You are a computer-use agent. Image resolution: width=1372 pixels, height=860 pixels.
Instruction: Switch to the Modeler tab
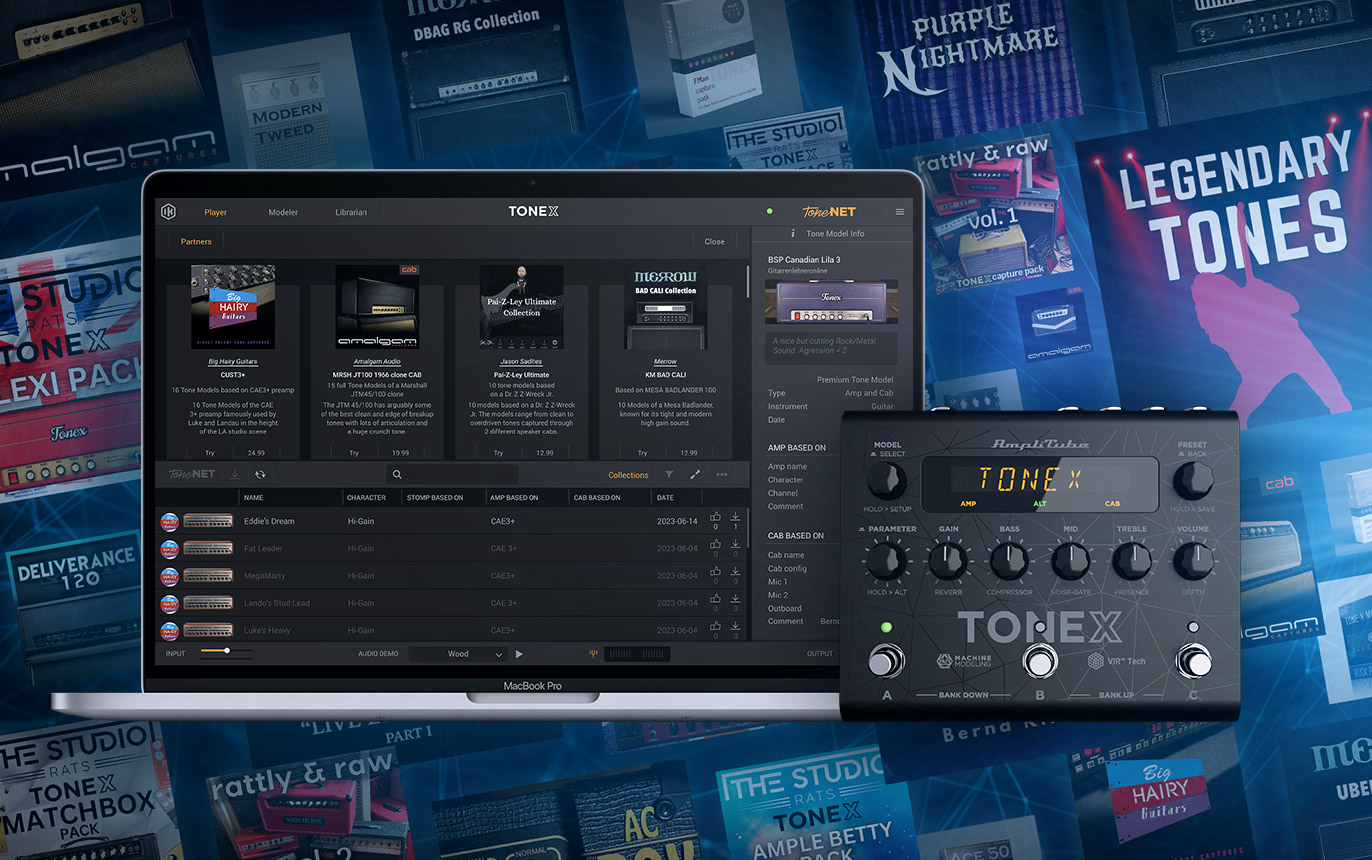click(x=283, y=212)
